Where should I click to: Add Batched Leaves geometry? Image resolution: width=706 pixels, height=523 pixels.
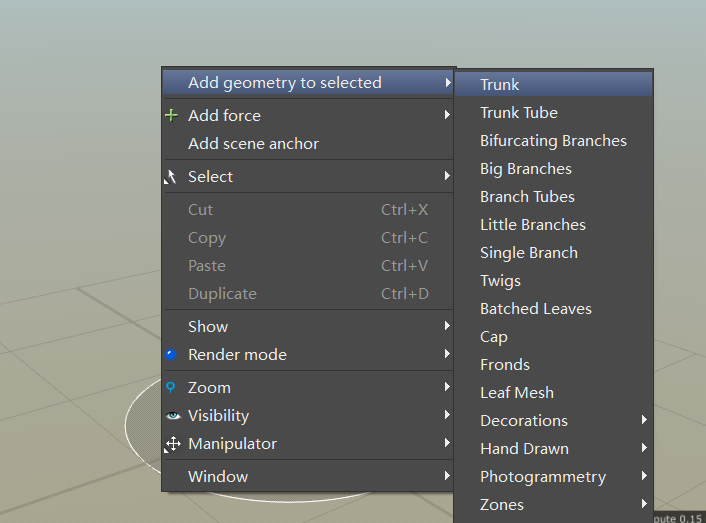point(553,309)
